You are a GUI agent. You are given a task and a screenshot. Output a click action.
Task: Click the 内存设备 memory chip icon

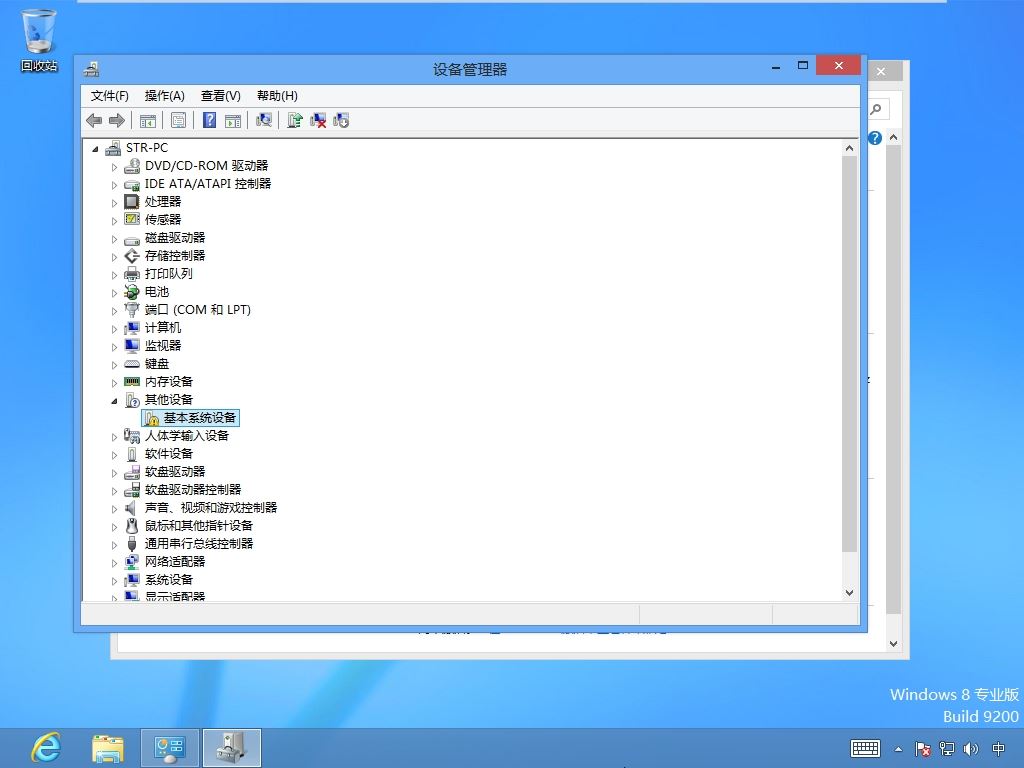pos(132,381)
